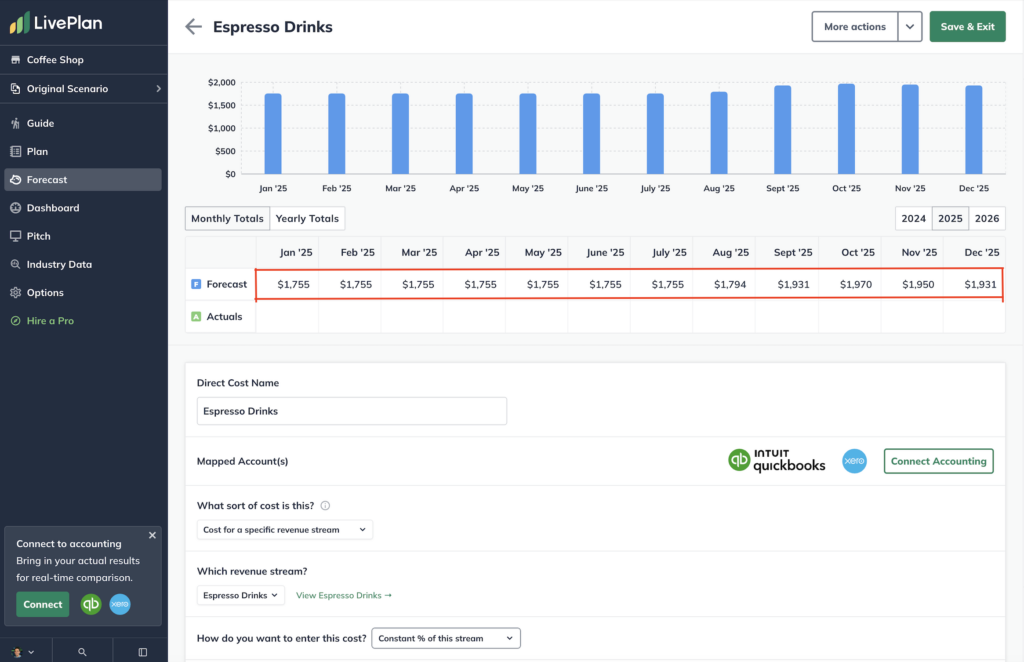
Task: Click the Oct '25 bar in chart
Action: click(846, 128)
